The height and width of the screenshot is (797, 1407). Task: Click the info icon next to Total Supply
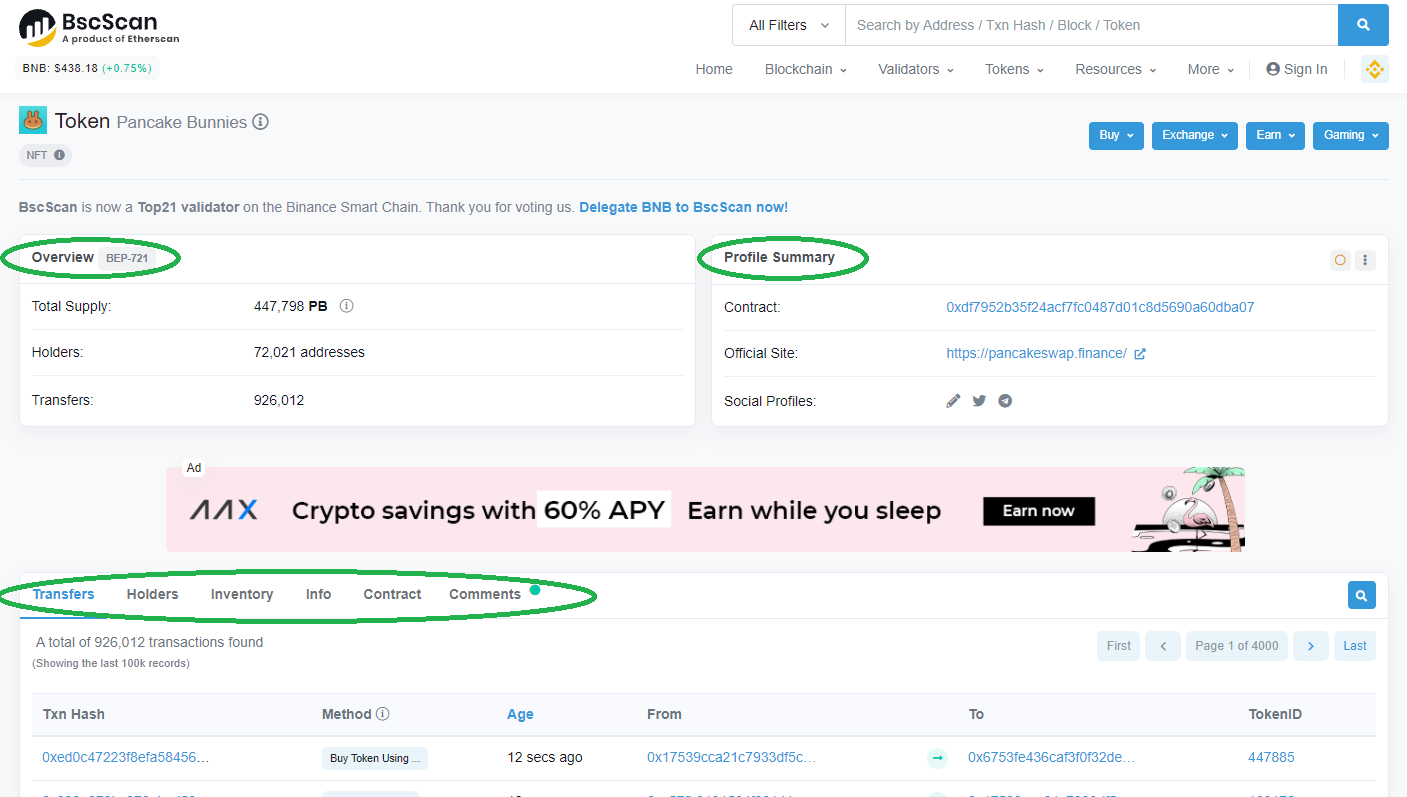pos(346,305)
